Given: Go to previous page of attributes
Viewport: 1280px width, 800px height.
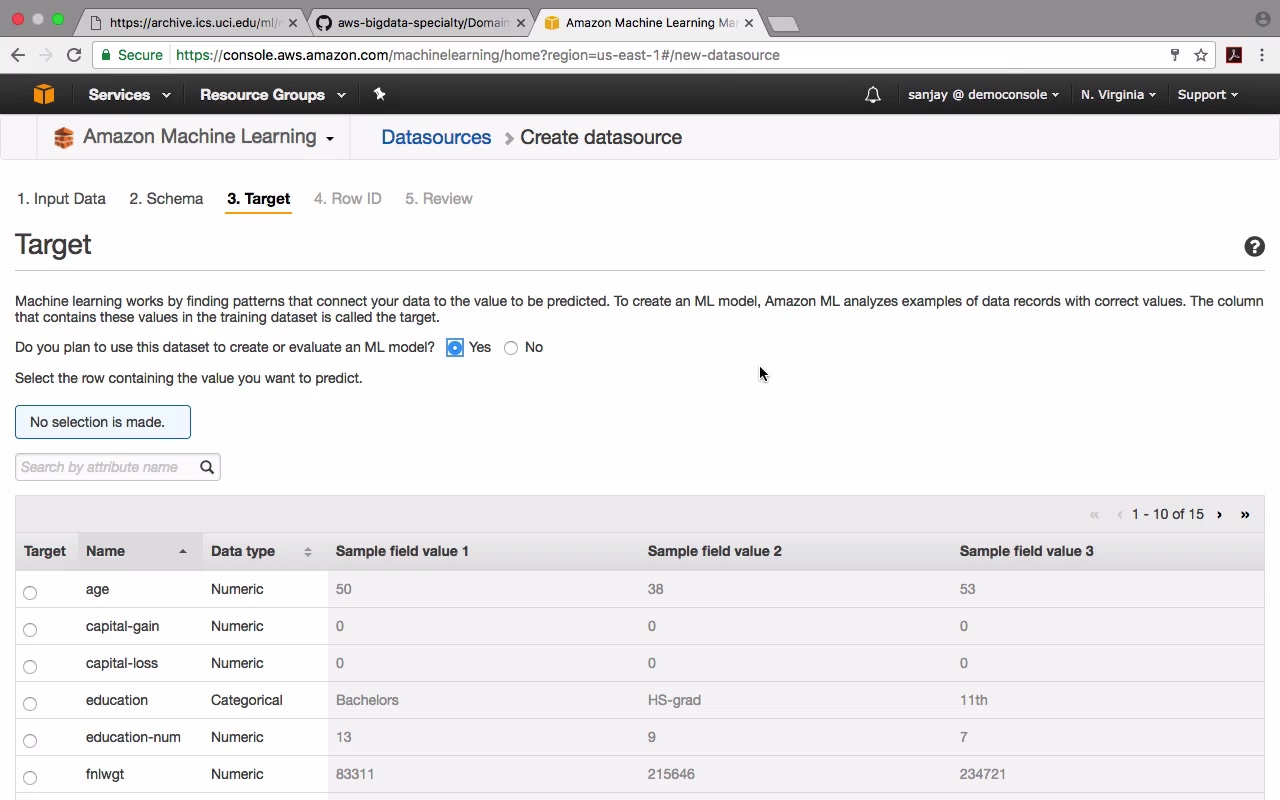Looking at the screenshot, I should pyautogui.click(x=1119, y=514).
